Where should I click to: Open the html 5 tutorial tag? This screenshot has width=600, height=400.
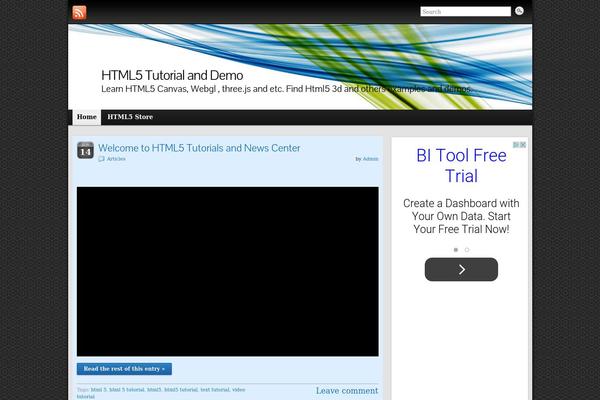[x=127, y=390]
